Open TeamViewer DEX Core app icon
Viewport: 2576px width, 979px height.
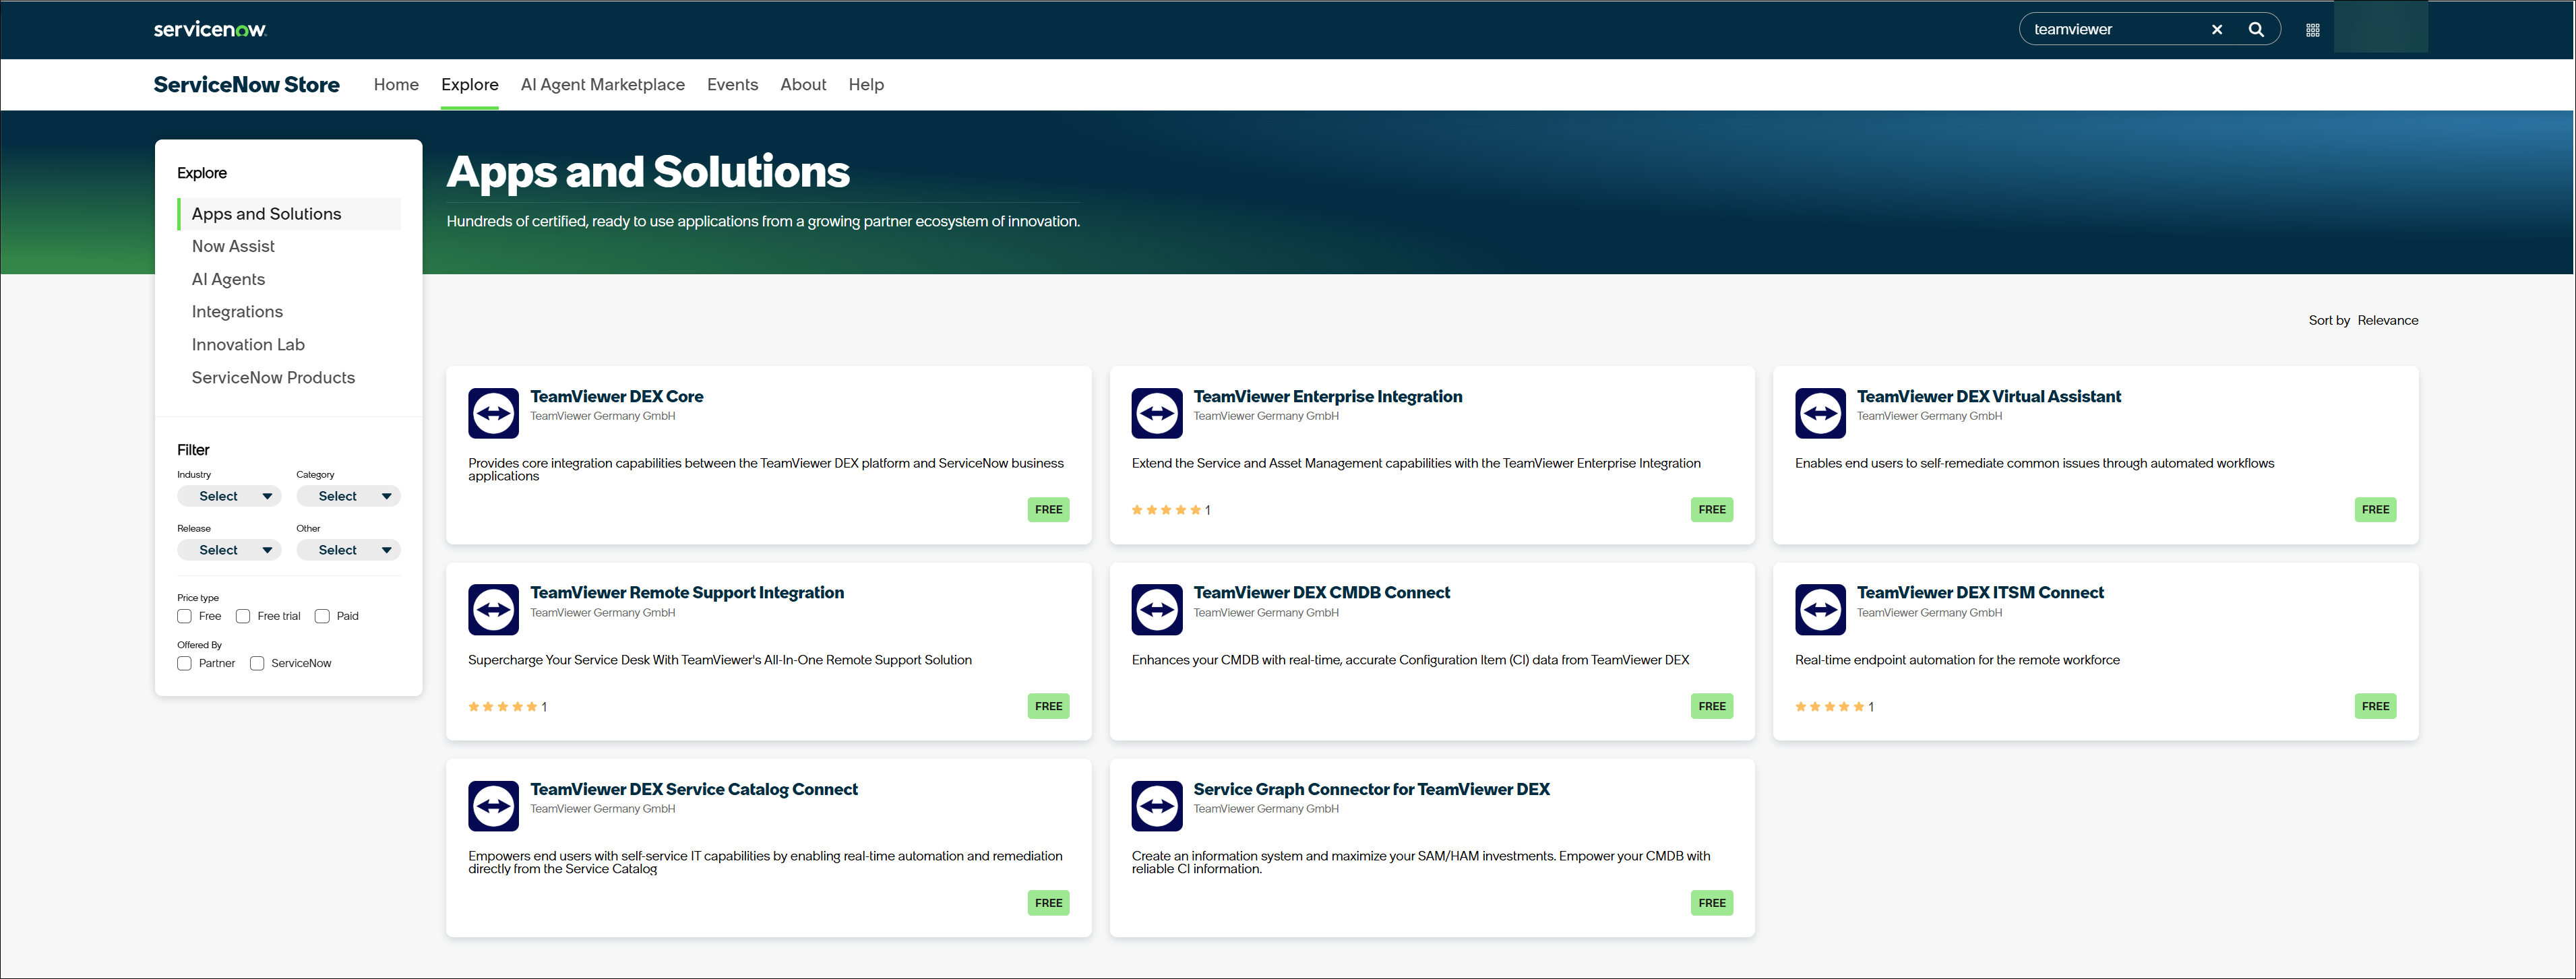pos(494,413)
